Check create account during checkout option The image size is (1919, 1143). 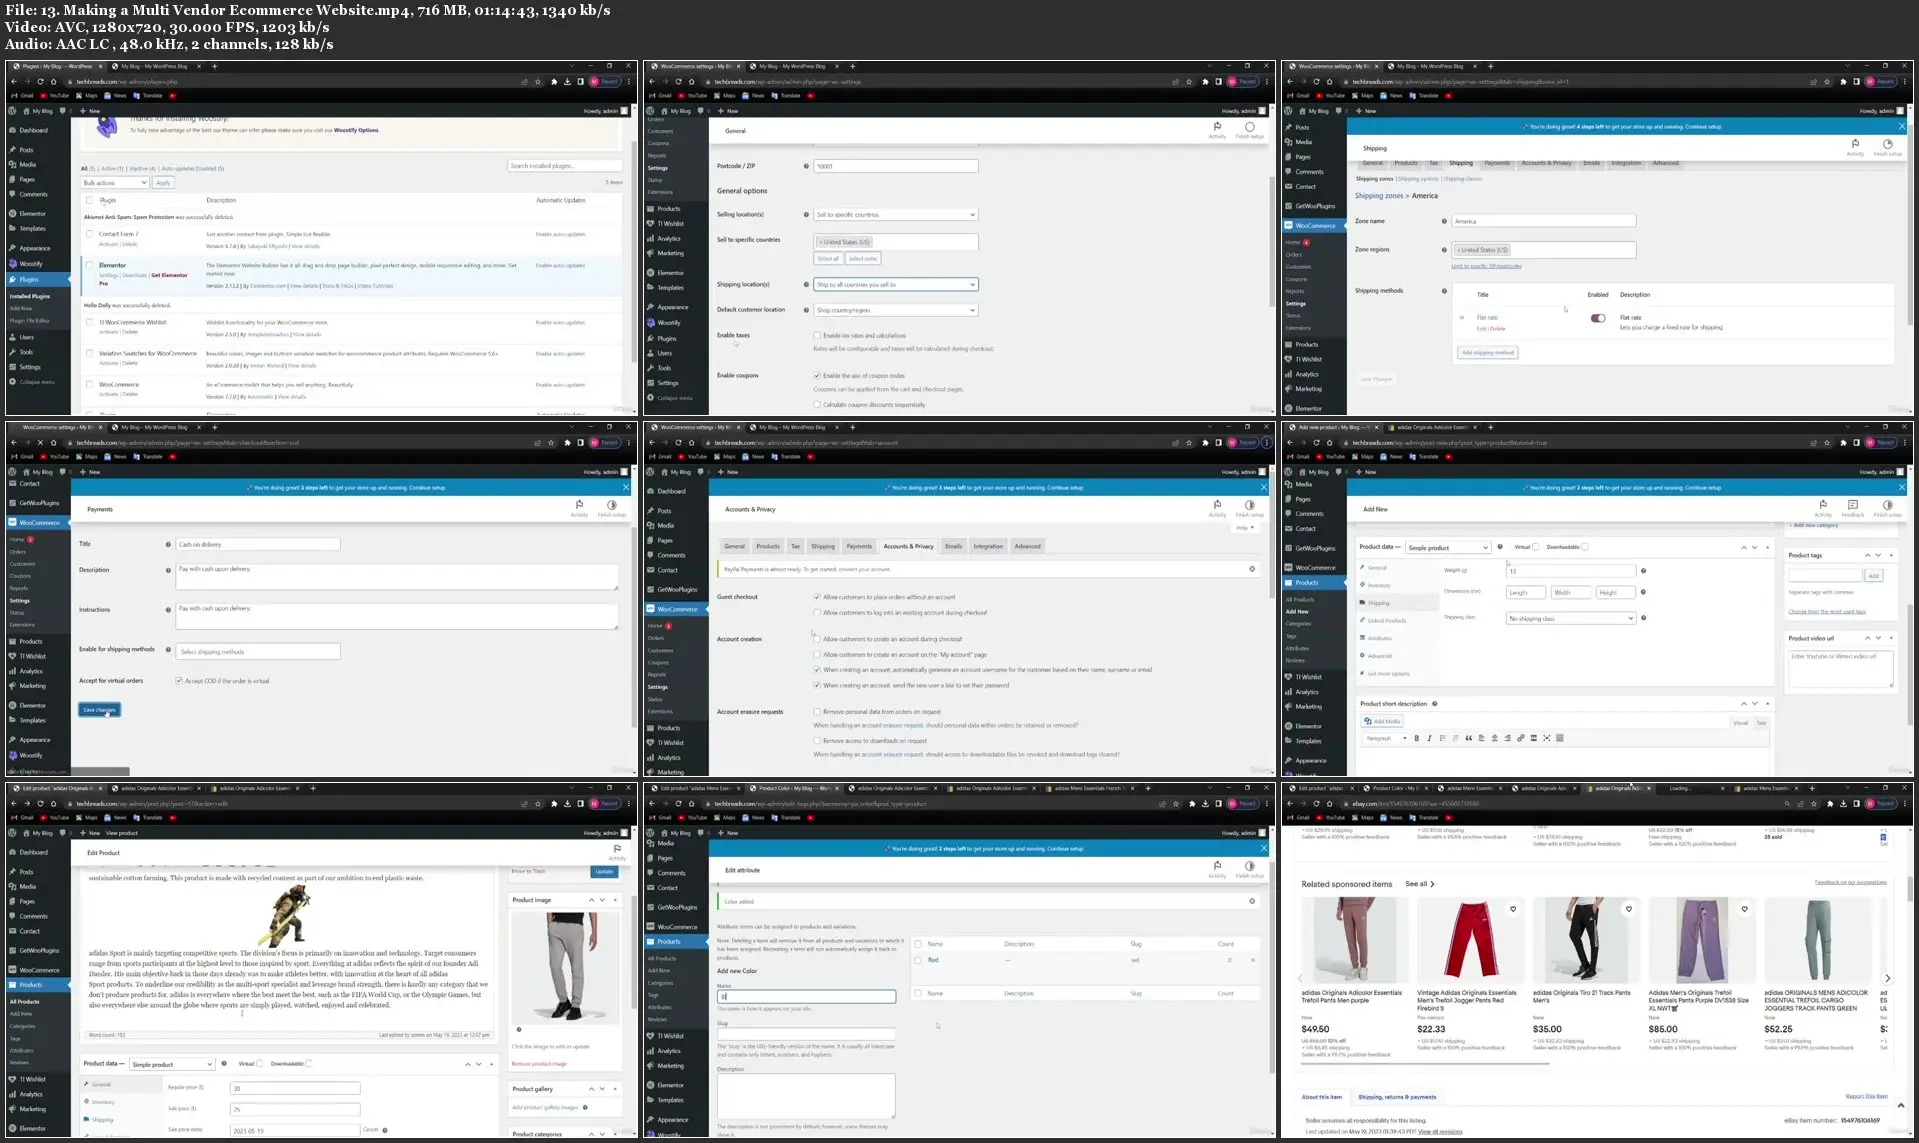(817, 639)
